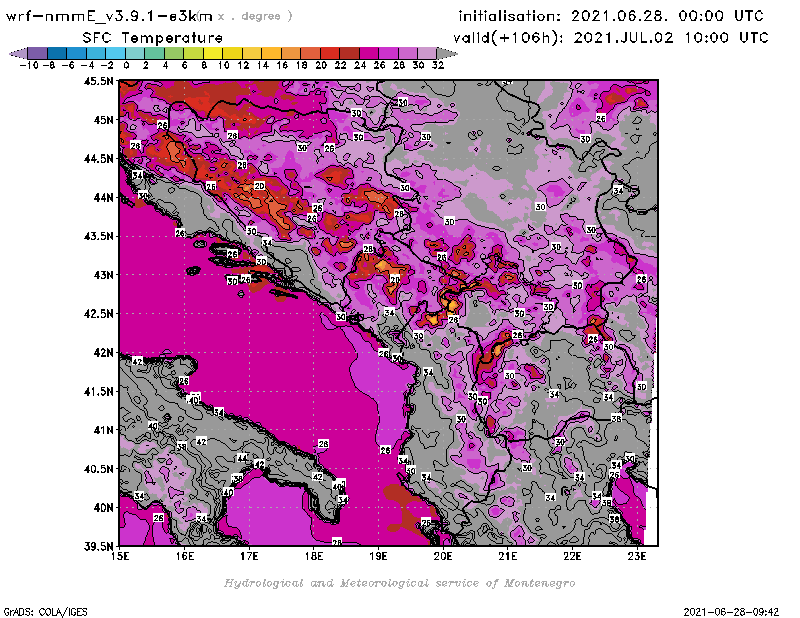Screen dimensions: 800x618
Task: Click the 20E longitude label
Action: point(443,556)
